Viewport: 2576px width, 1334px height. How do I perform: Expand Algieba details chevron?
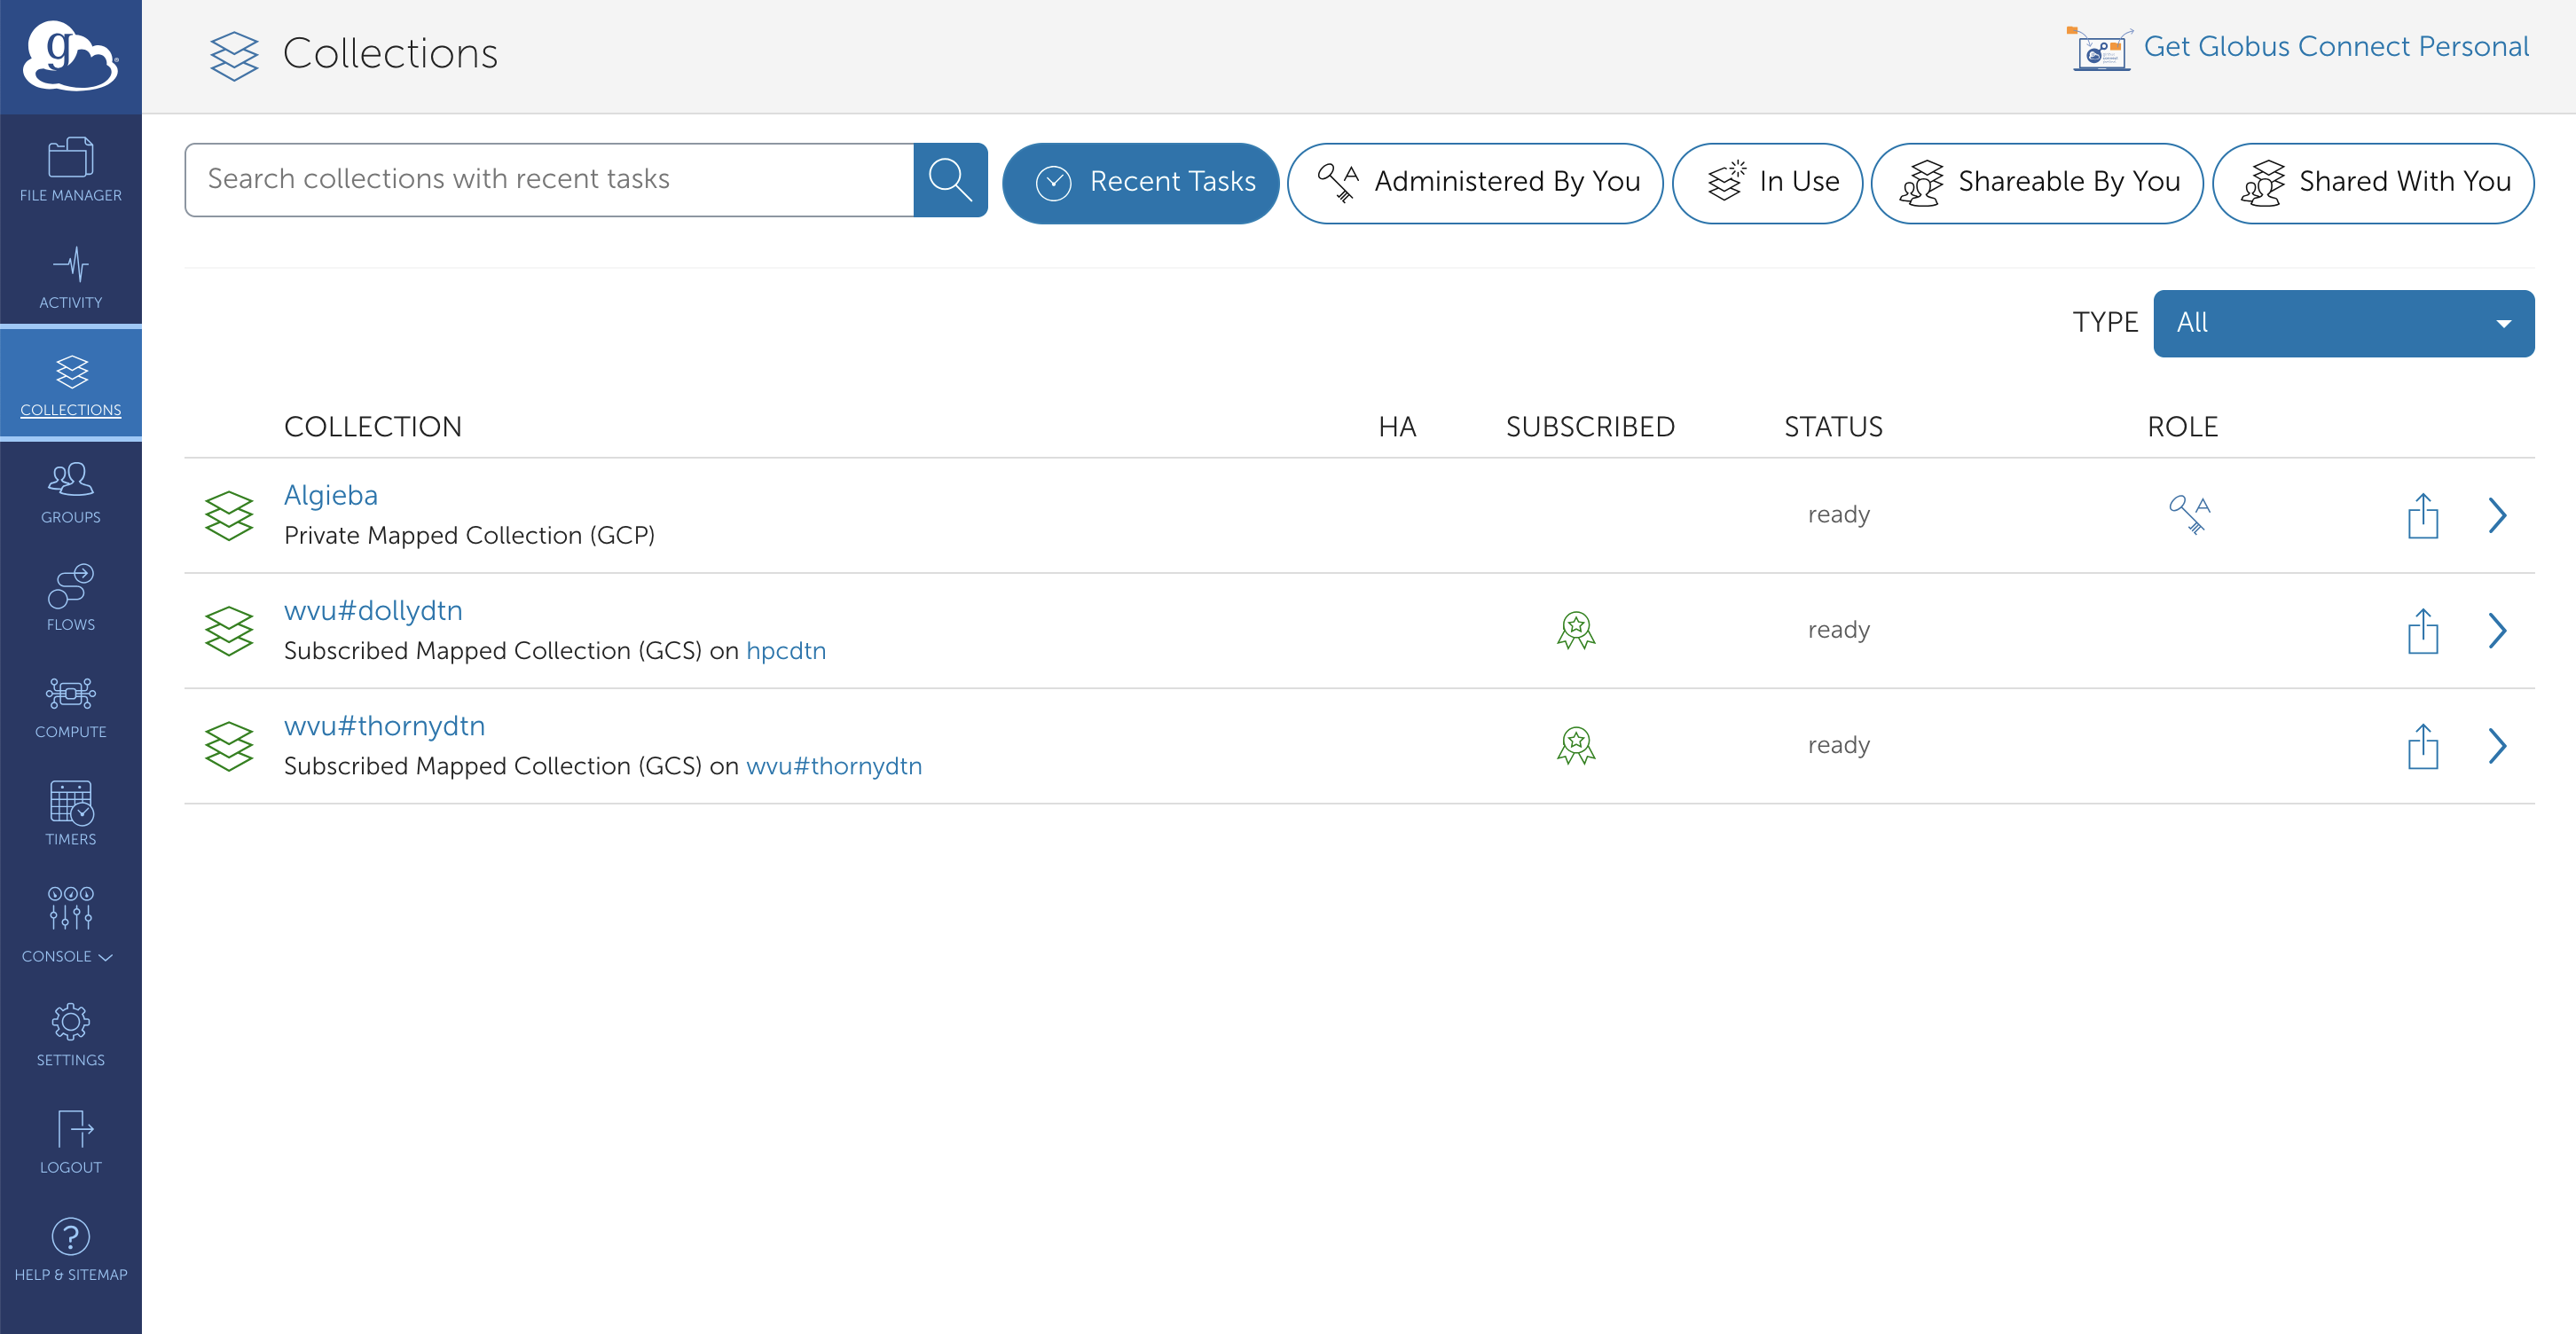(2497, 516)
